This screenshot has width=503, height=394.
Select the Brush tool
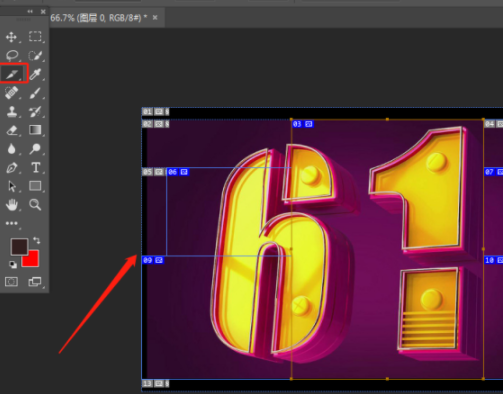click(35, 93)
